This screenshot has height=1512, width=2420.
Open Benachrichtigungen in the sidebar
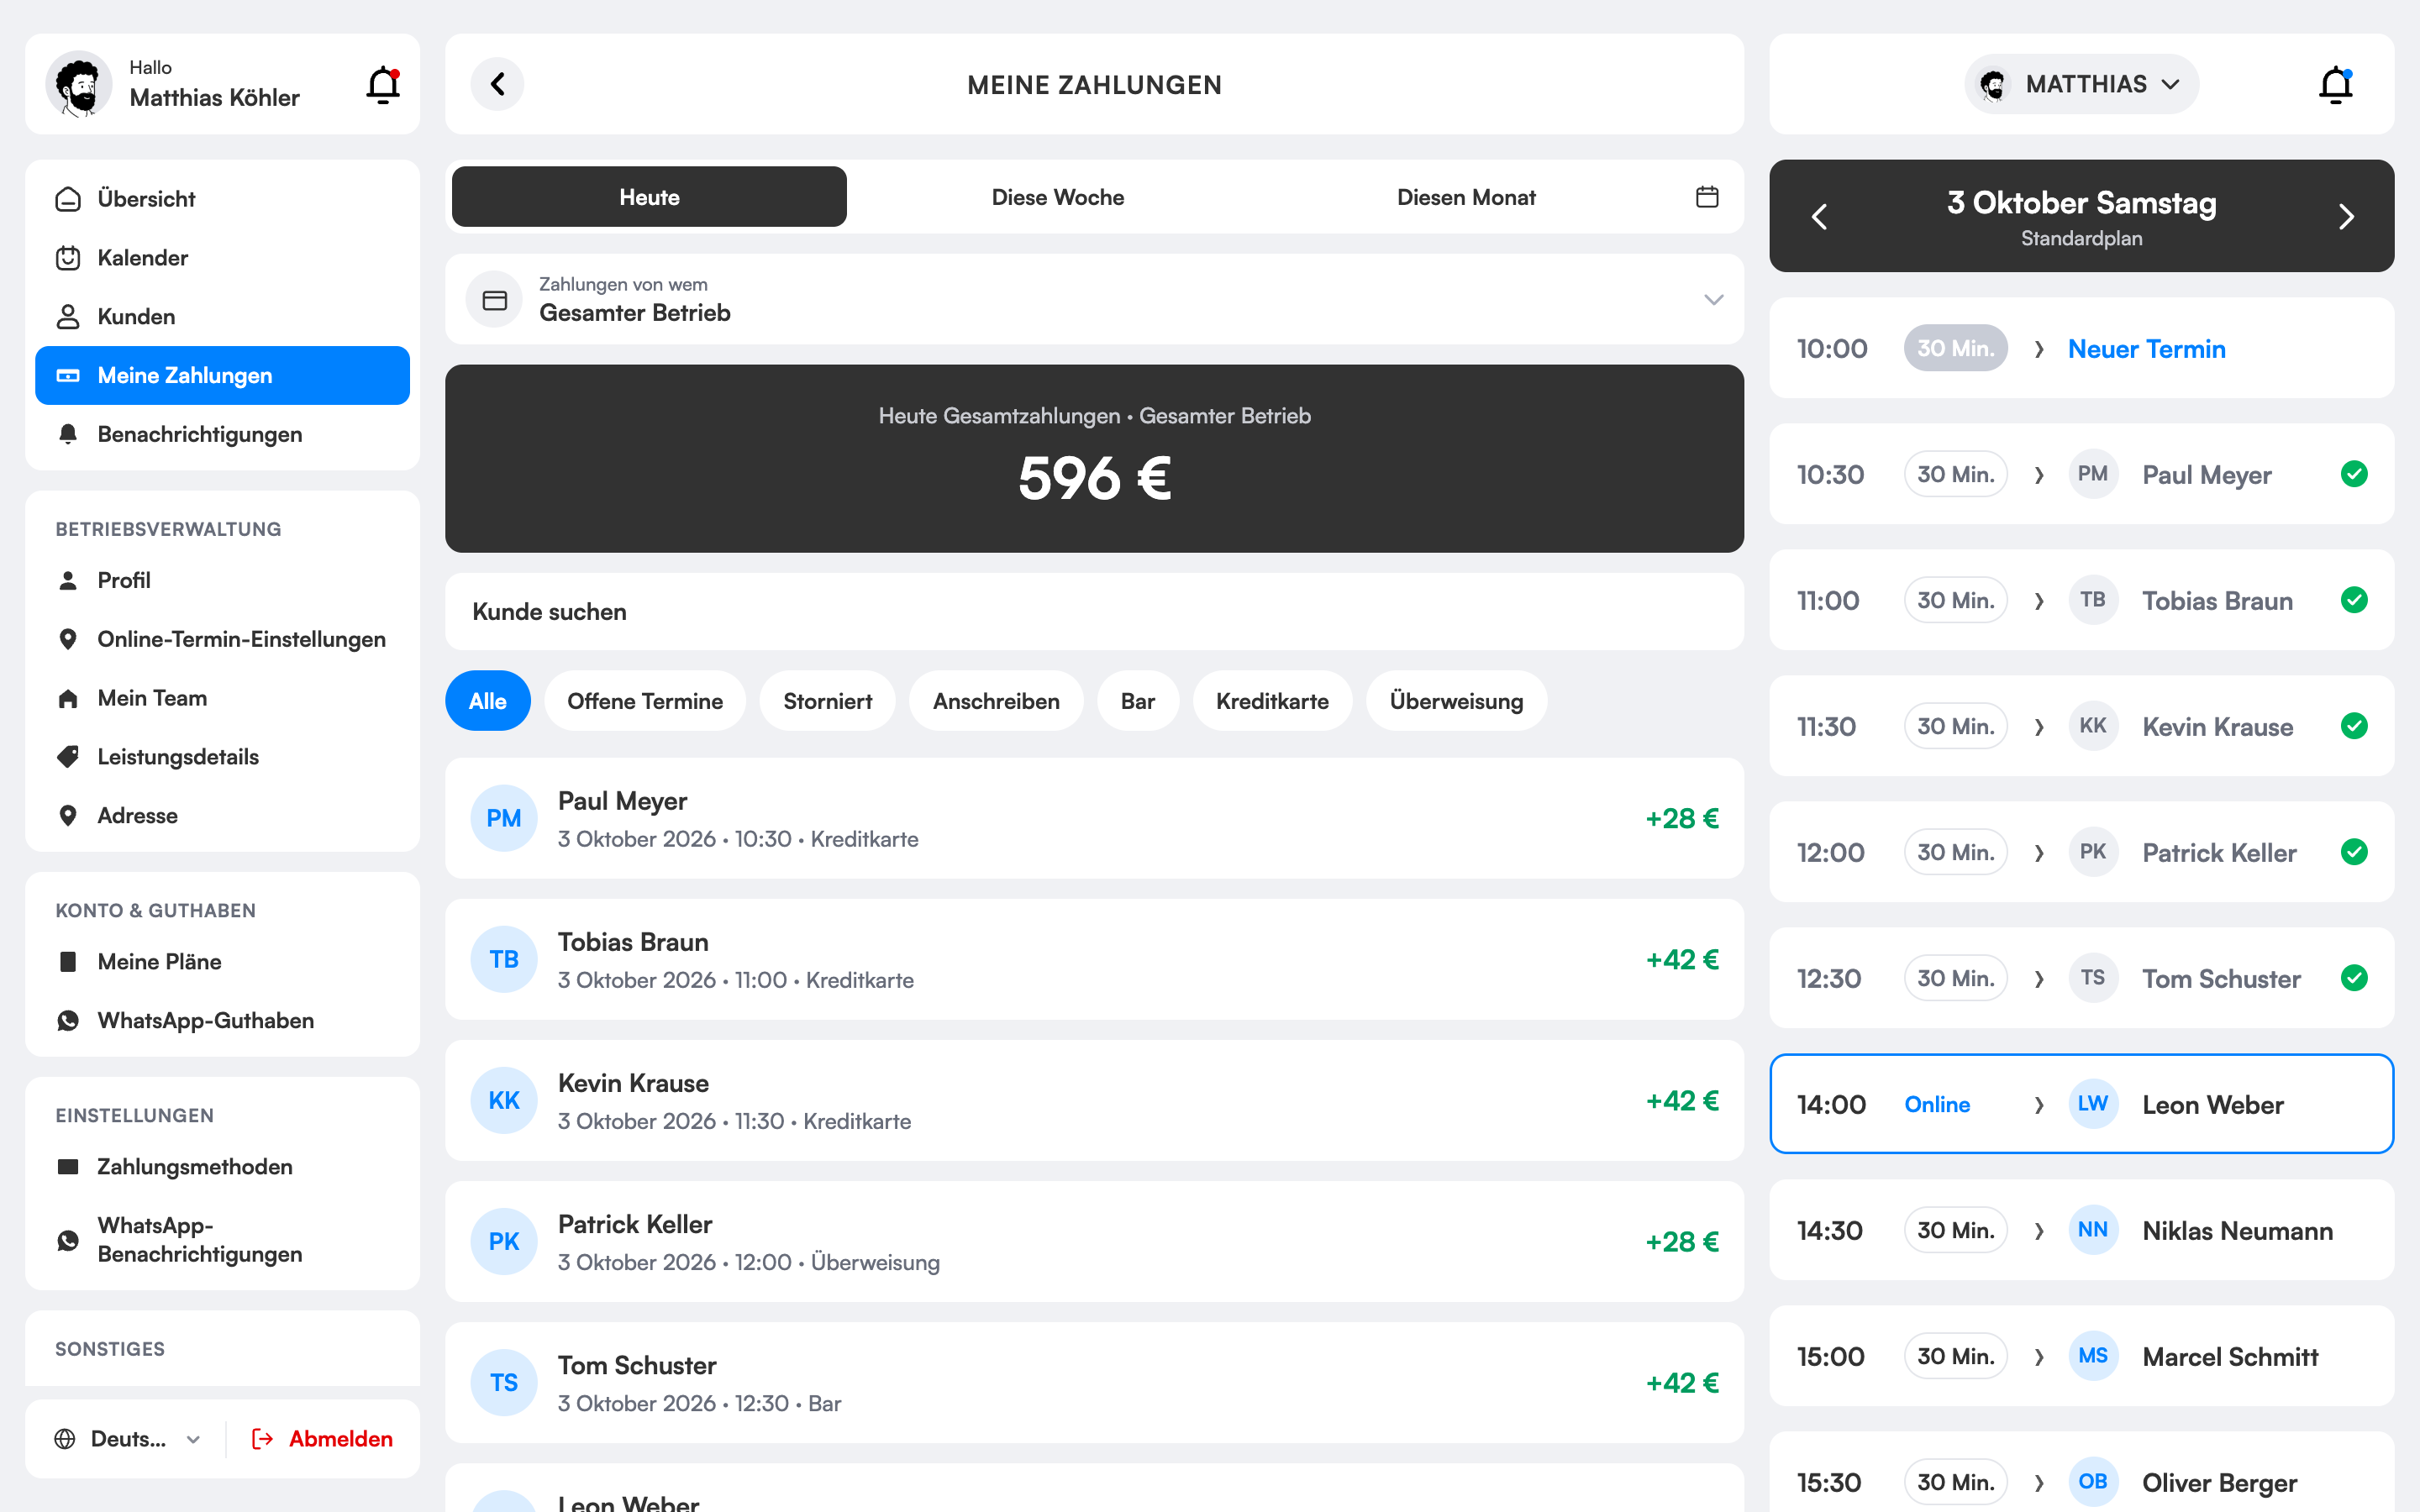coord(222,434)
